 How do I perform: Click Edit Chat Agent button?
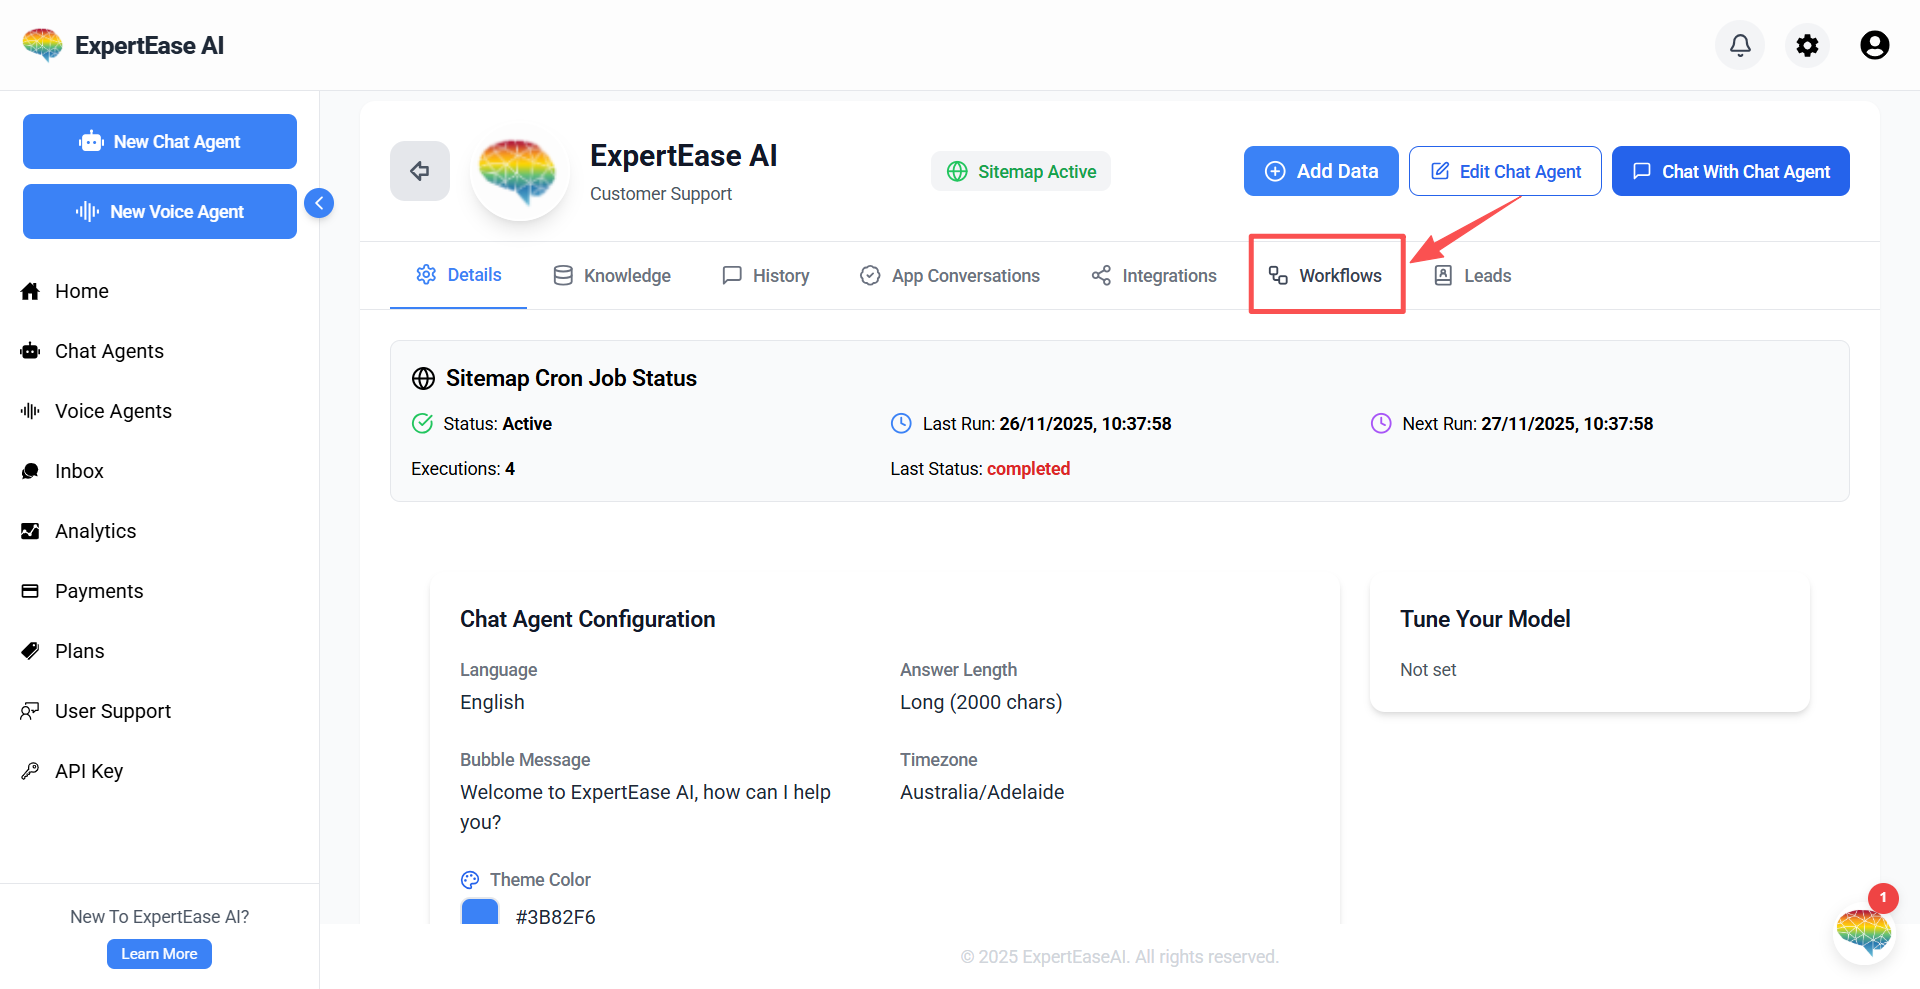coord(1505,171)
